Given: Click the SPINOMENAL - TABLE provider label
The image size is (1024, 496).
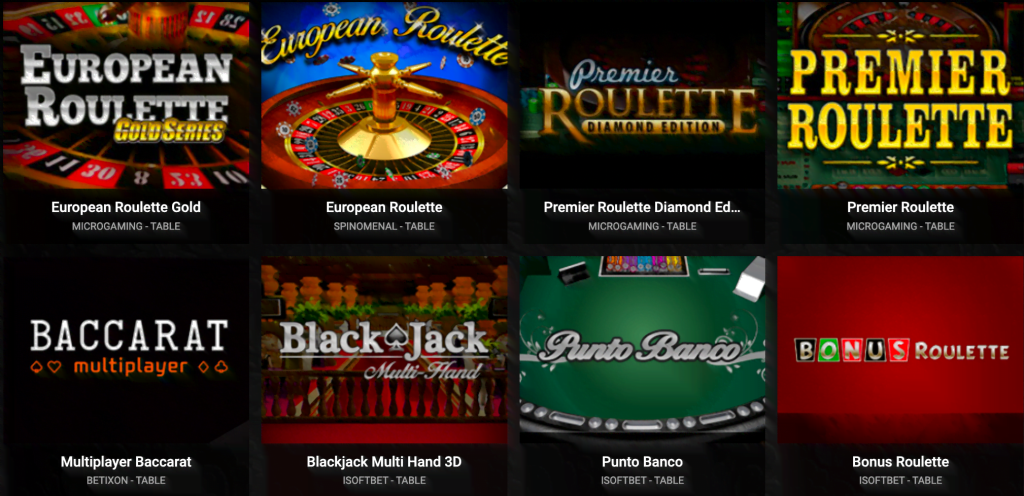Looking at the screenshot, I should tap(384, 226).
